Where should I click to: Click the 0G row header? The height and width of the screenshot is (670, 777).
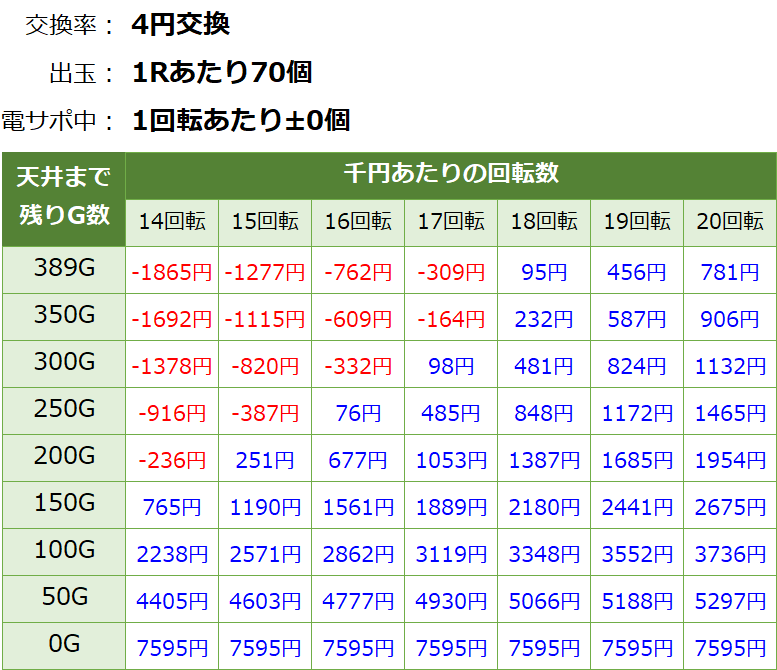64,646
